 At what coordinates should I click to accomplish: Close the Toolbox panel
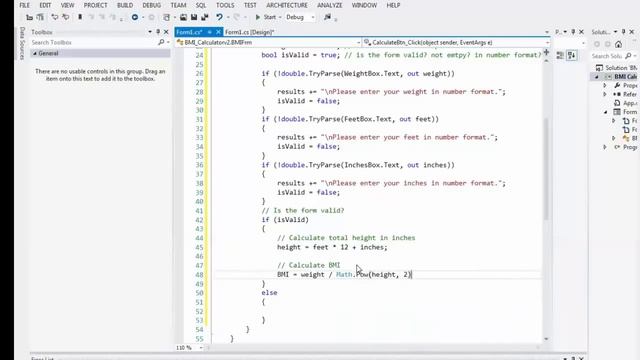tap(166, 32)
